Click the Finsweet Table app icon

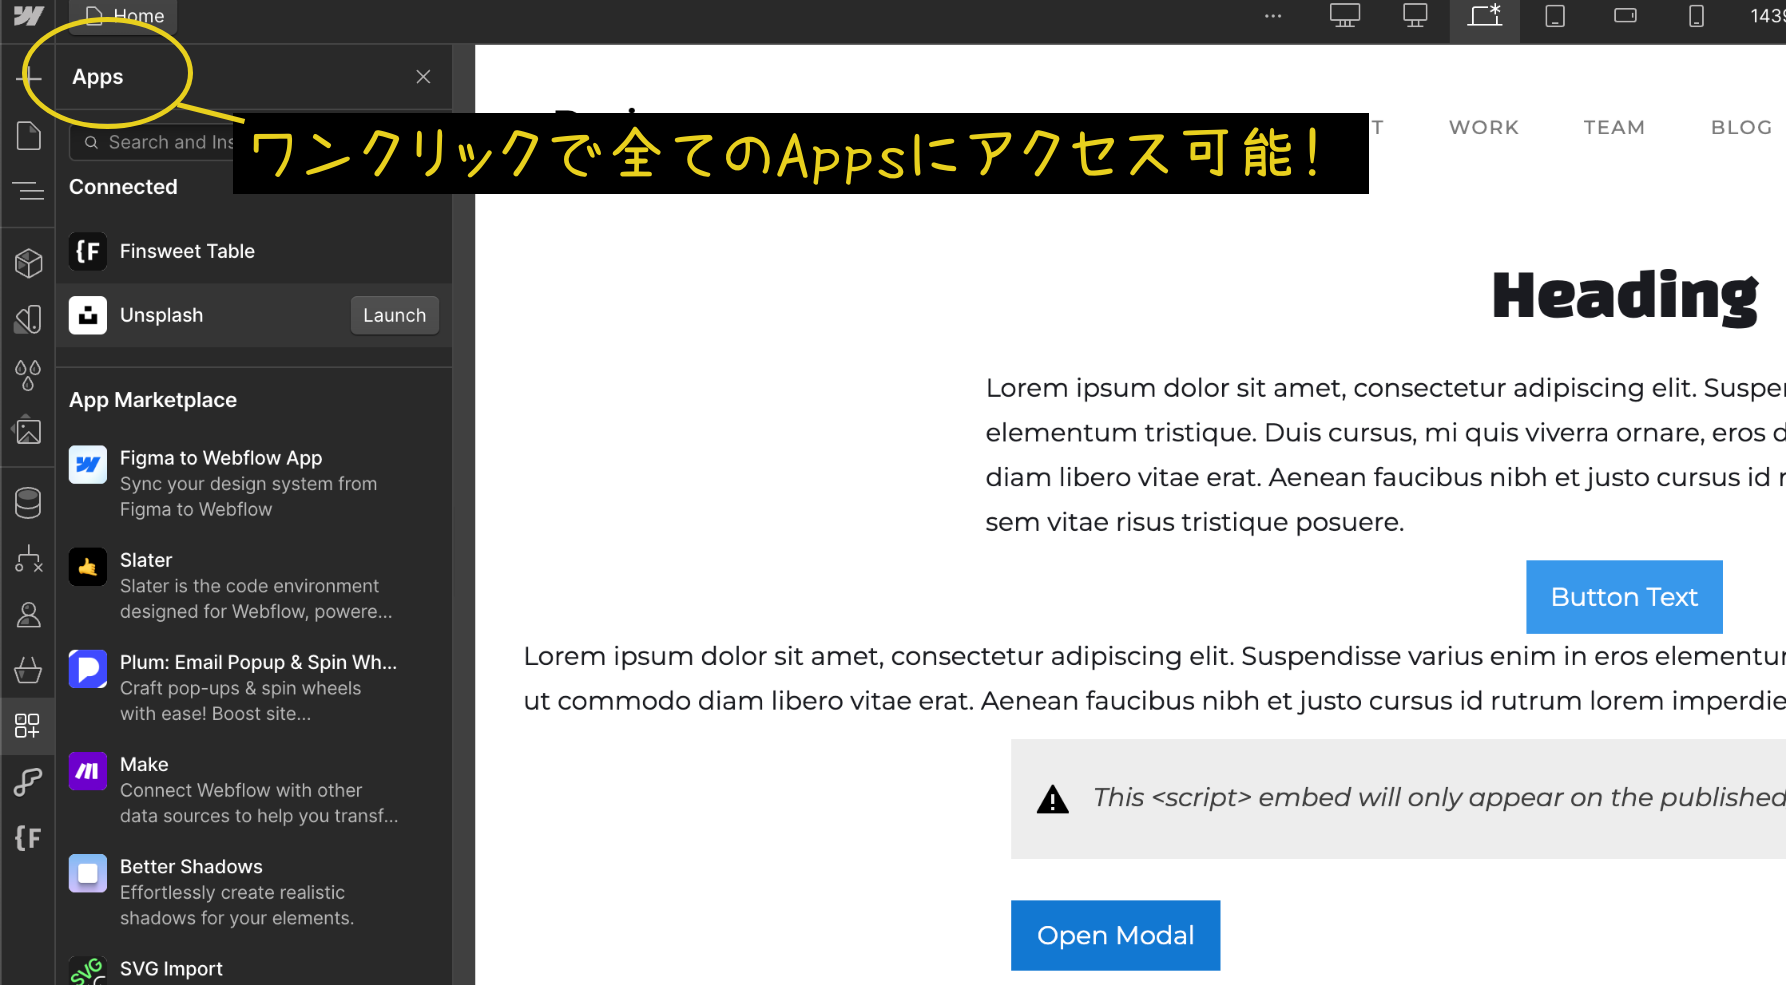pyautogui.click(x=88, y=251)
